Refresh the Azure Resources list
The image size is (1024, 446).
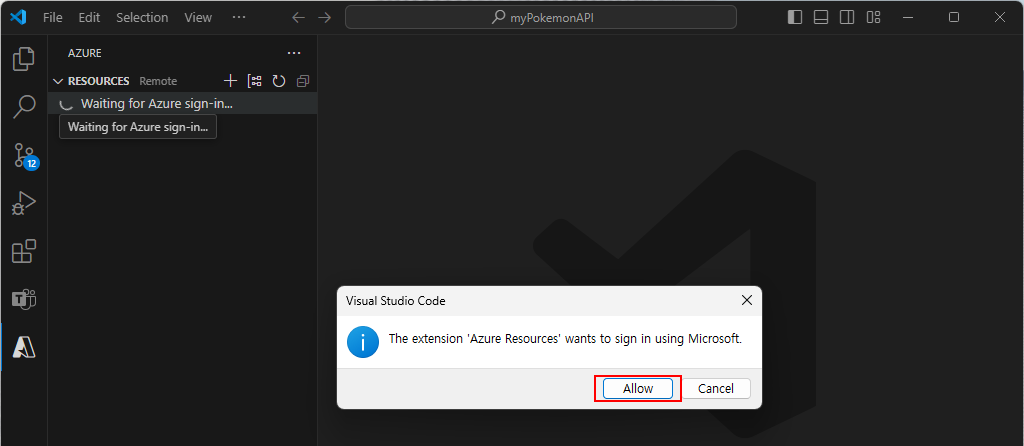click(x=279, y=81)
